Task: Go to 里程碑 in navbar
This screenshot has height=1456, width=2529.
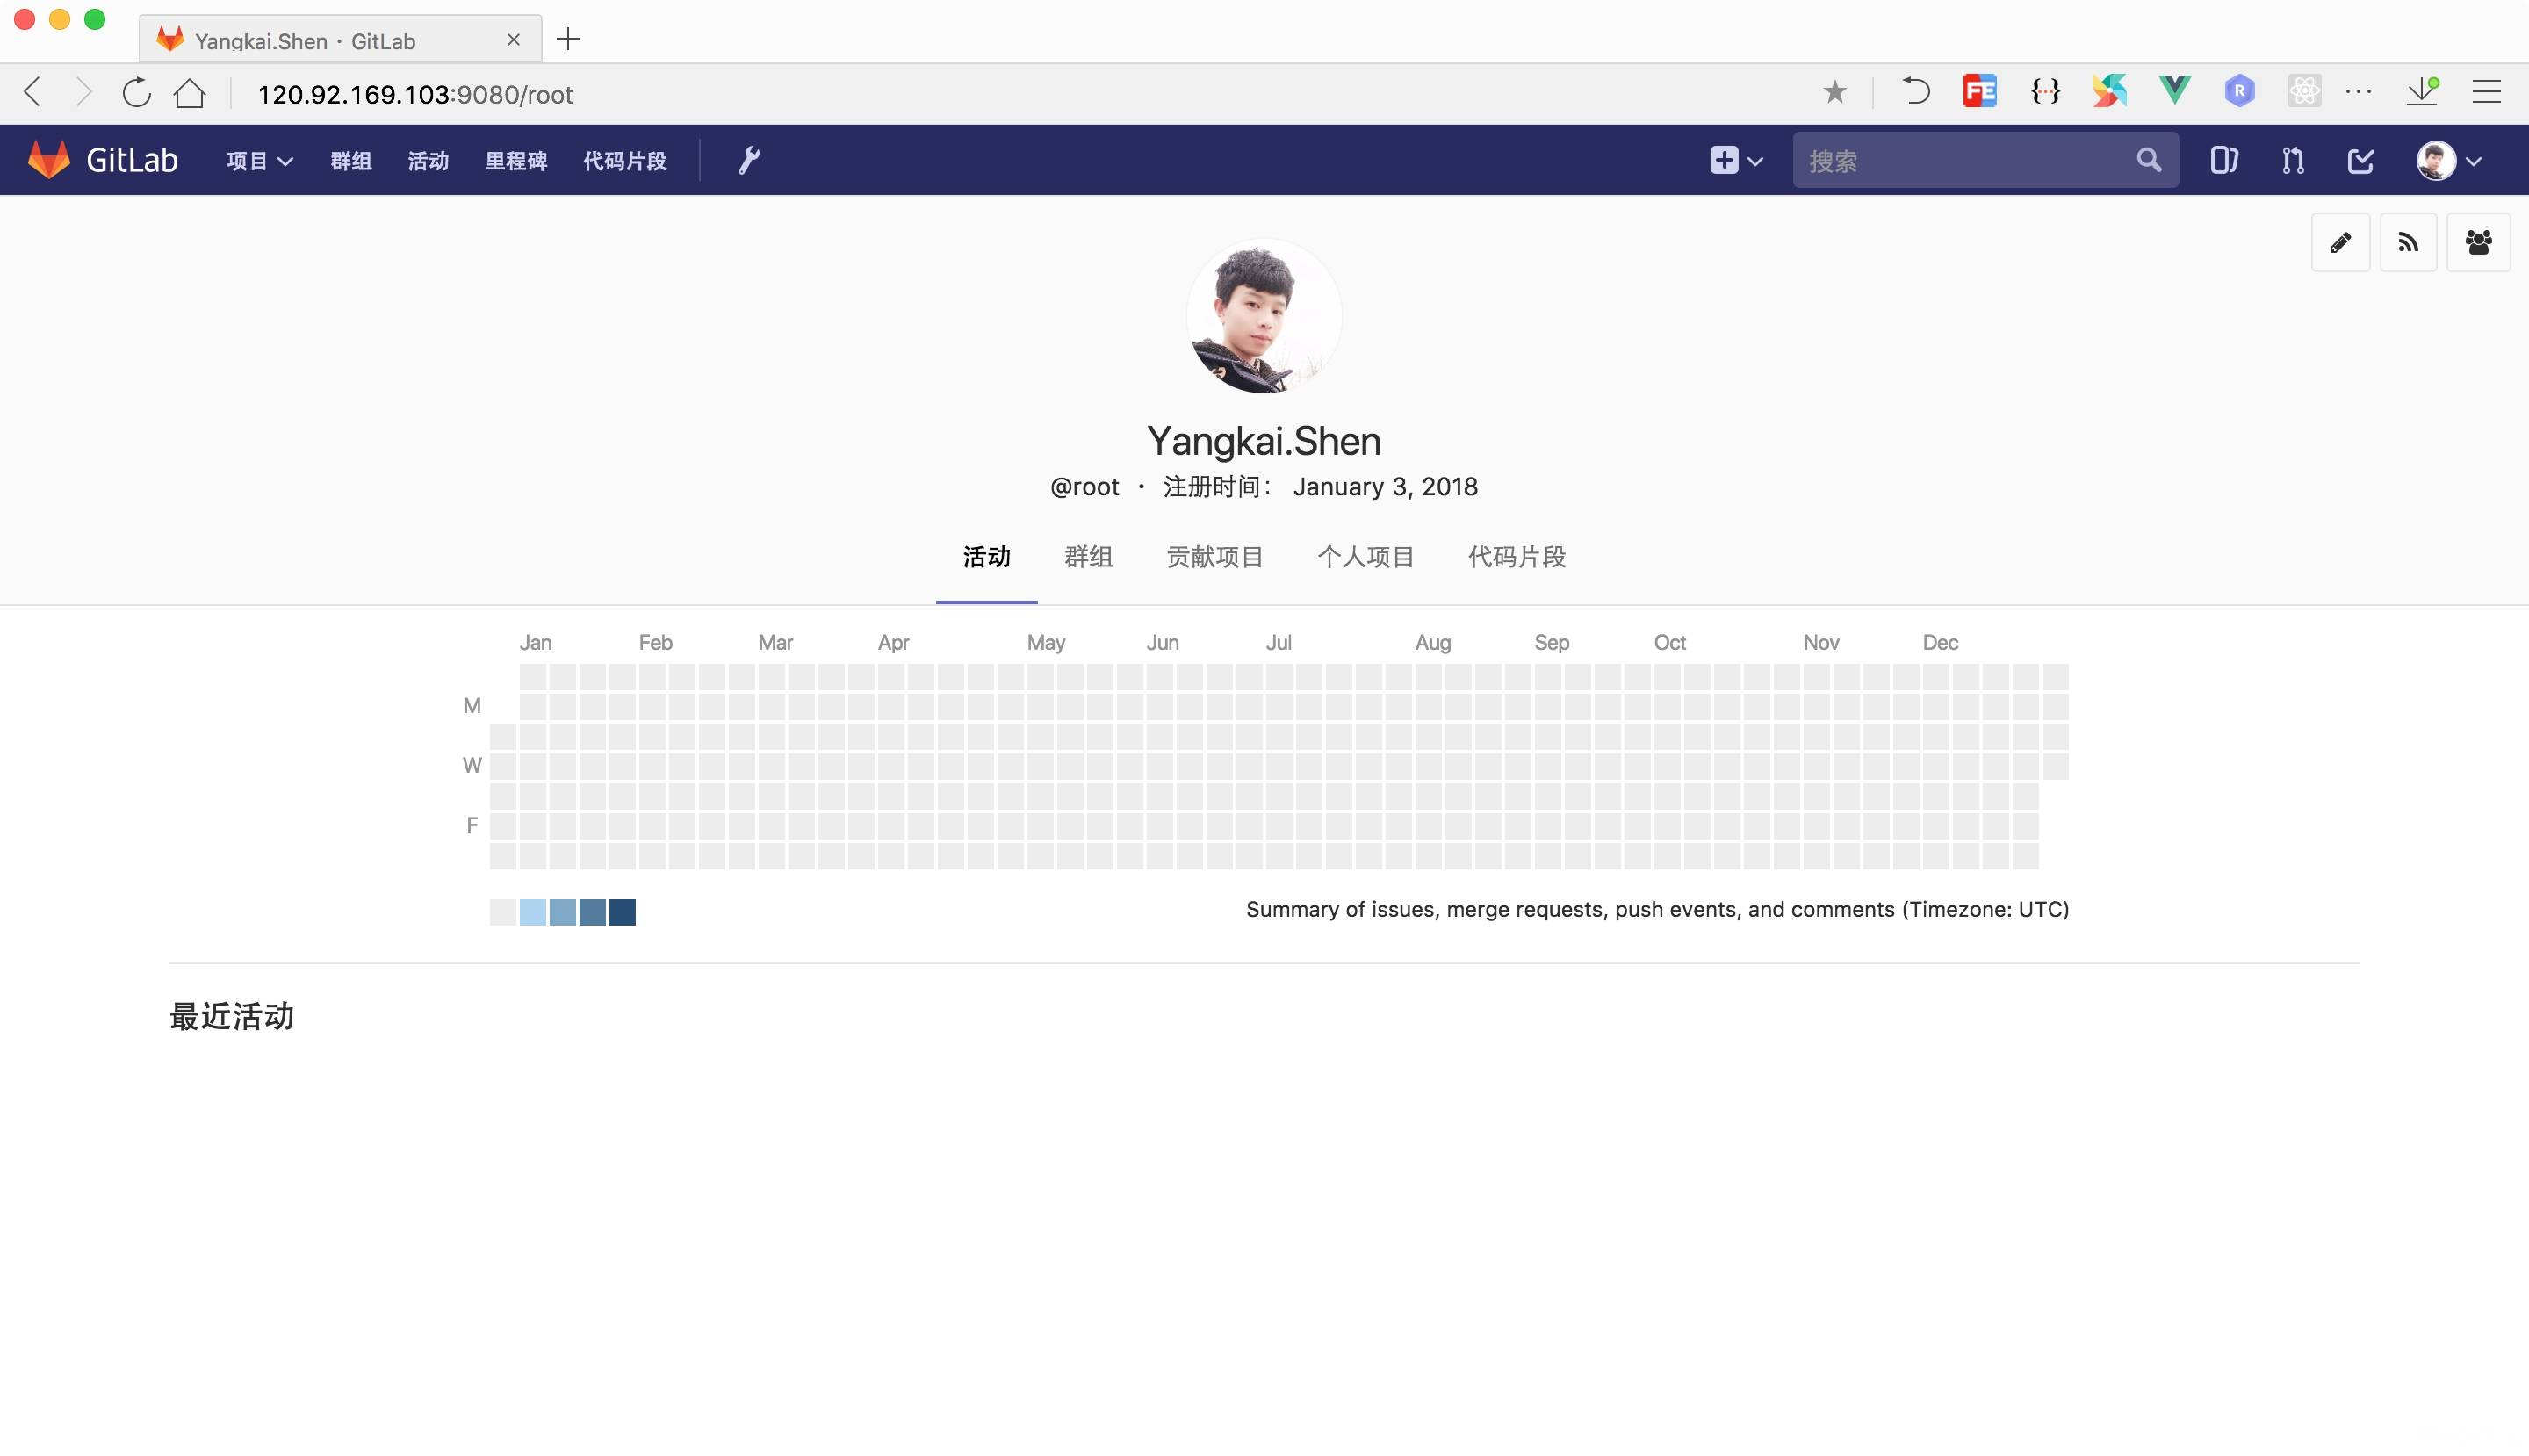Action: 516,161
